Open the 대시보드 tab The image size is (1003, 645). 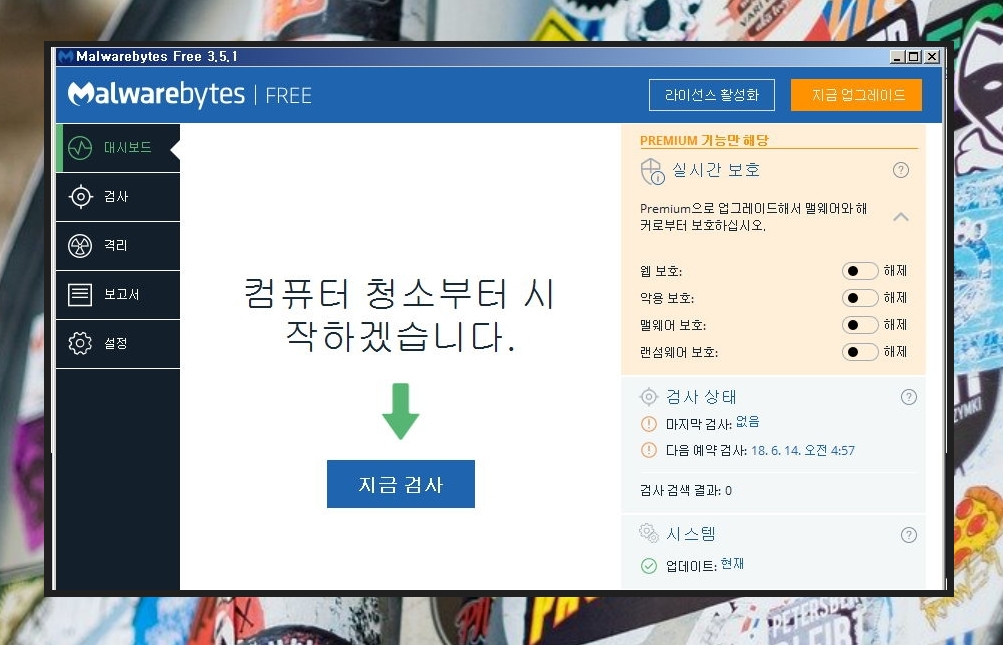click(x=118, y=148)
